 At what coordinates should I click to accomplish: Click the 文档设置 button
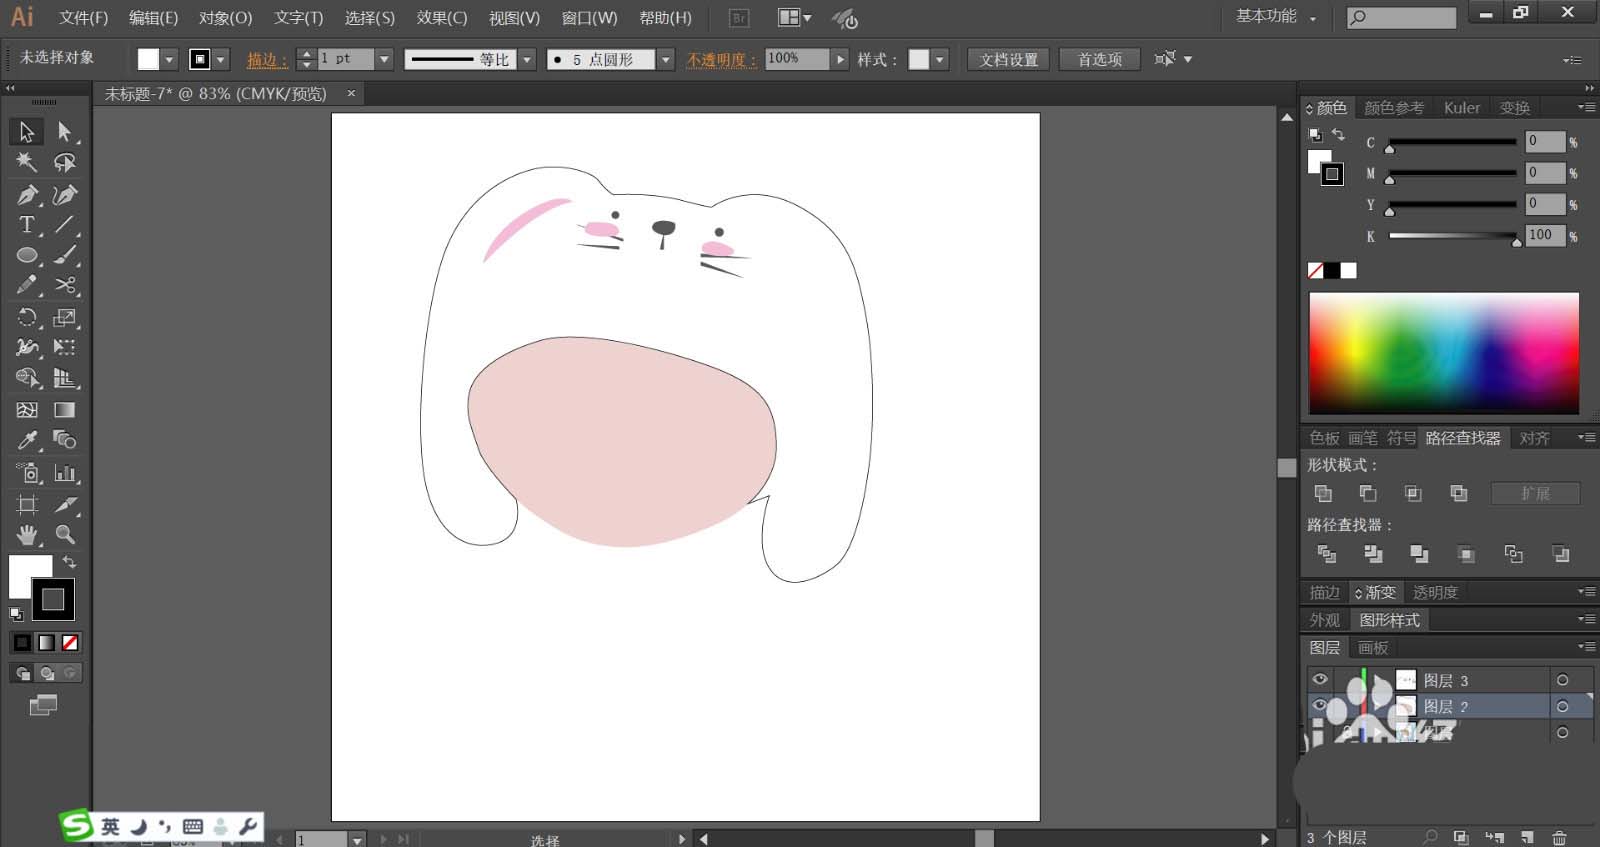point(1008,59)
